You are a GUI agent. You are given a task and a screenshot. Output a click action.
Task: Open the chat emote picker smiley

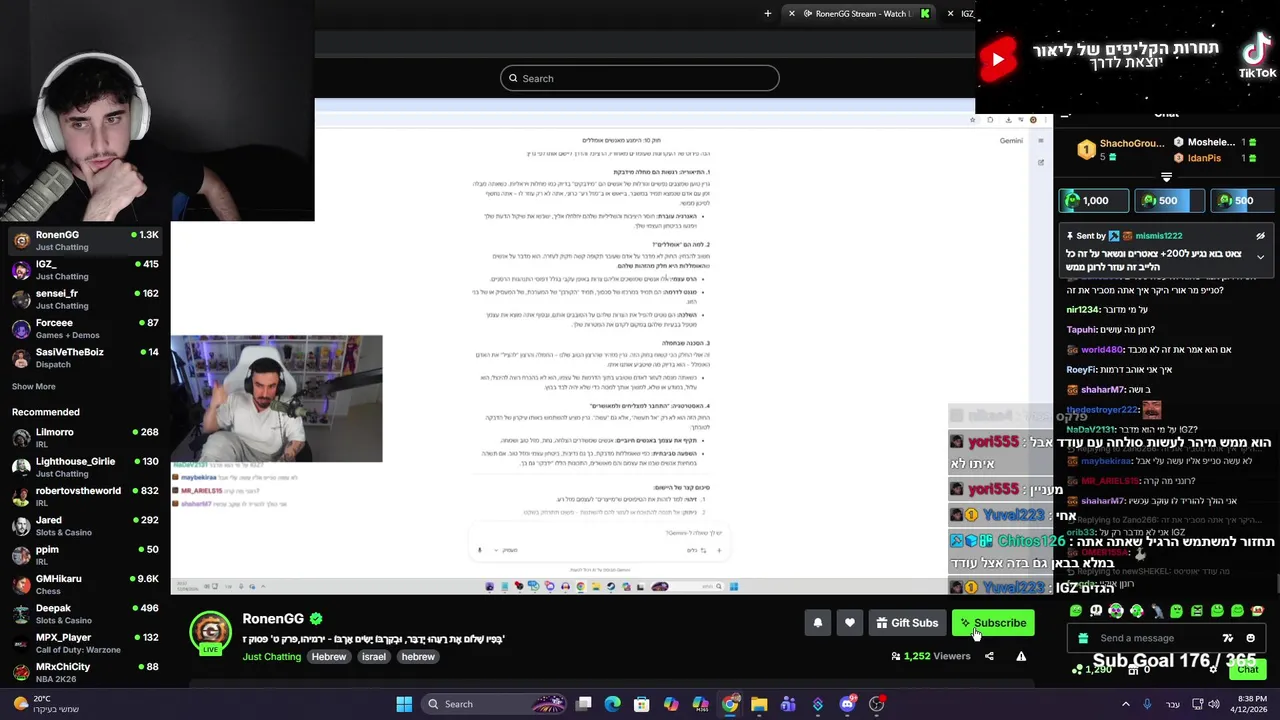click(1250, 638)
